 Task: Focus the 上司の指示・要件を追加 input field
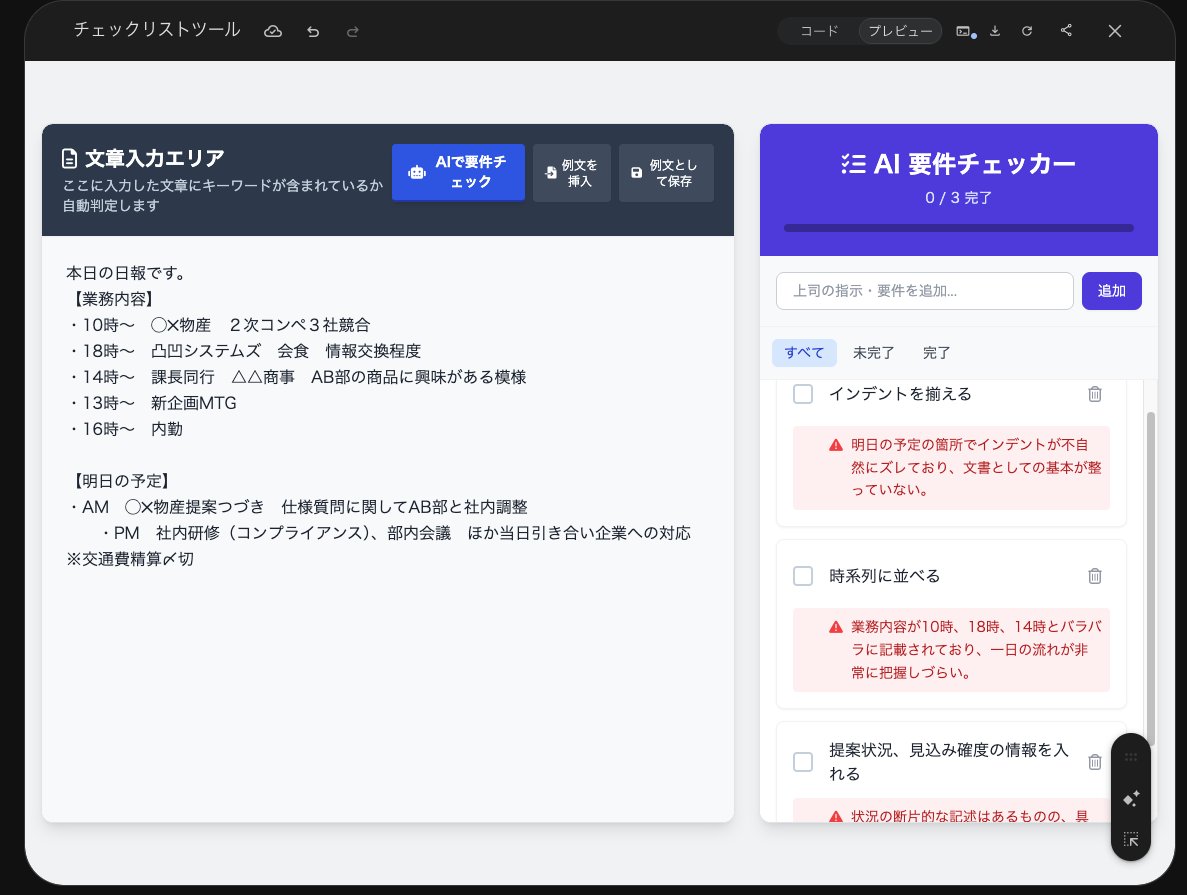tap(924, 291)
